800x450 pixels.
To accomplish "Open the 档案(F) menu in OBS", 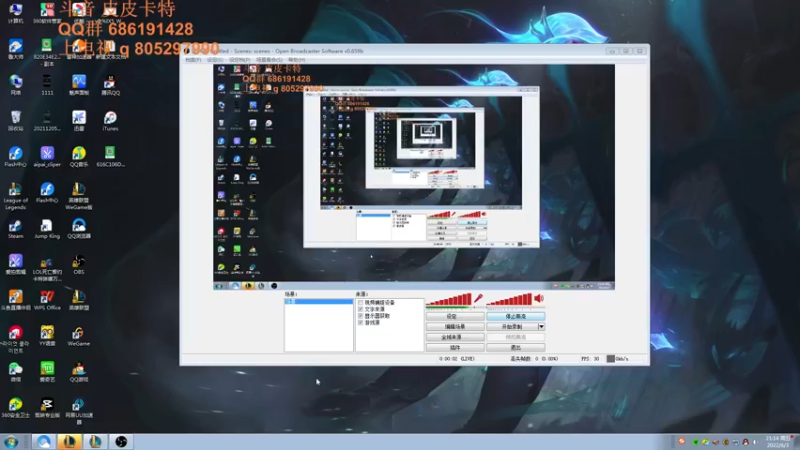I will (193, 60).
